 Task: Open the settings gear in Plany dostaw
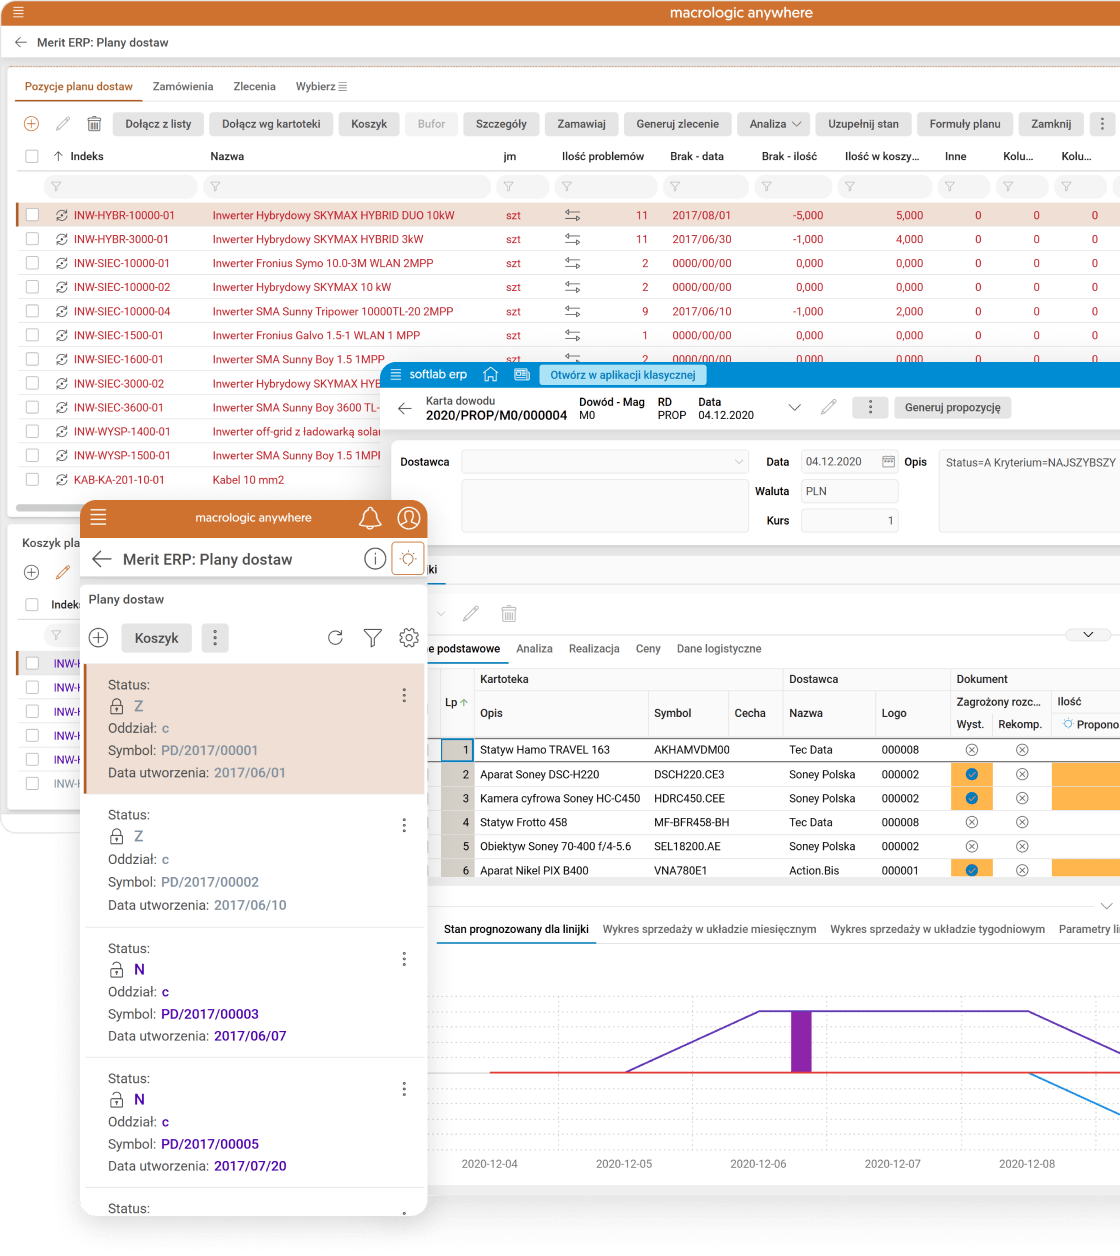click(408, 638)
